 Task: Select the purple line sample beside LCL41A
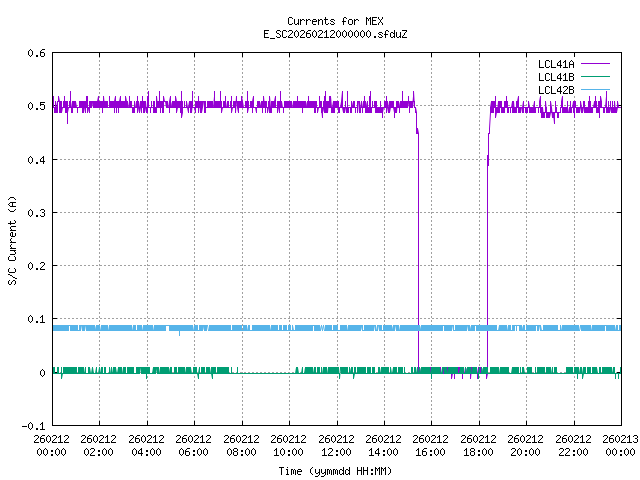[x=592, y=63]
